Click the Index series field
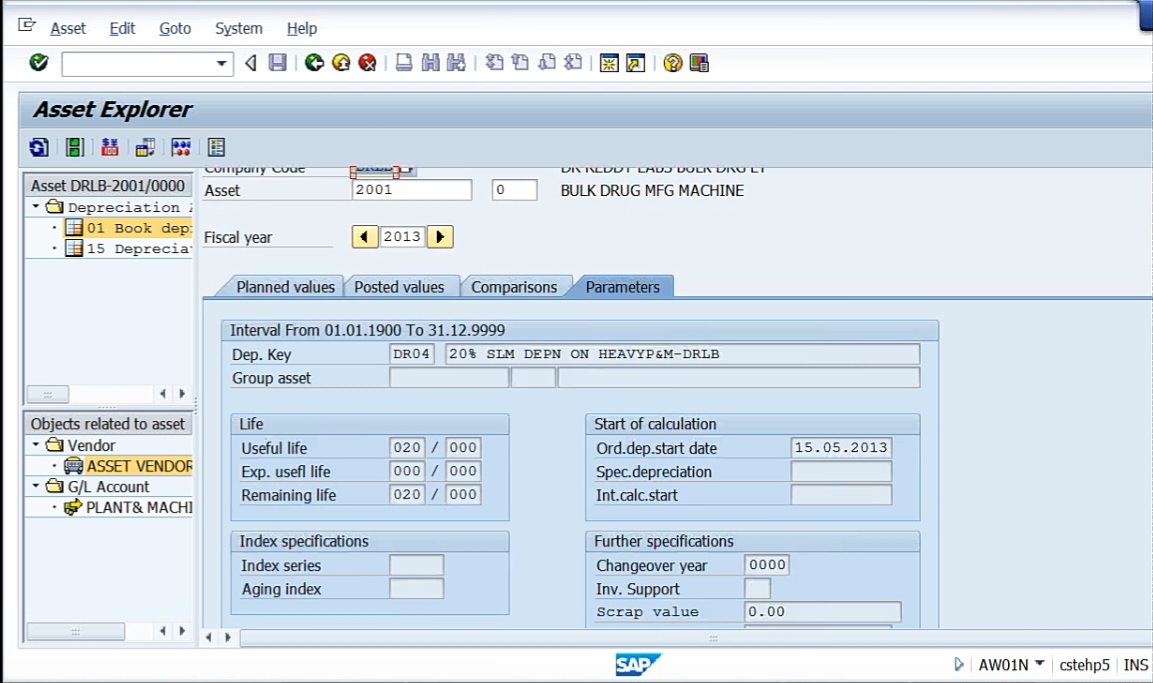The height and width of the screenshot is (683, 1153). coord(416,565)
